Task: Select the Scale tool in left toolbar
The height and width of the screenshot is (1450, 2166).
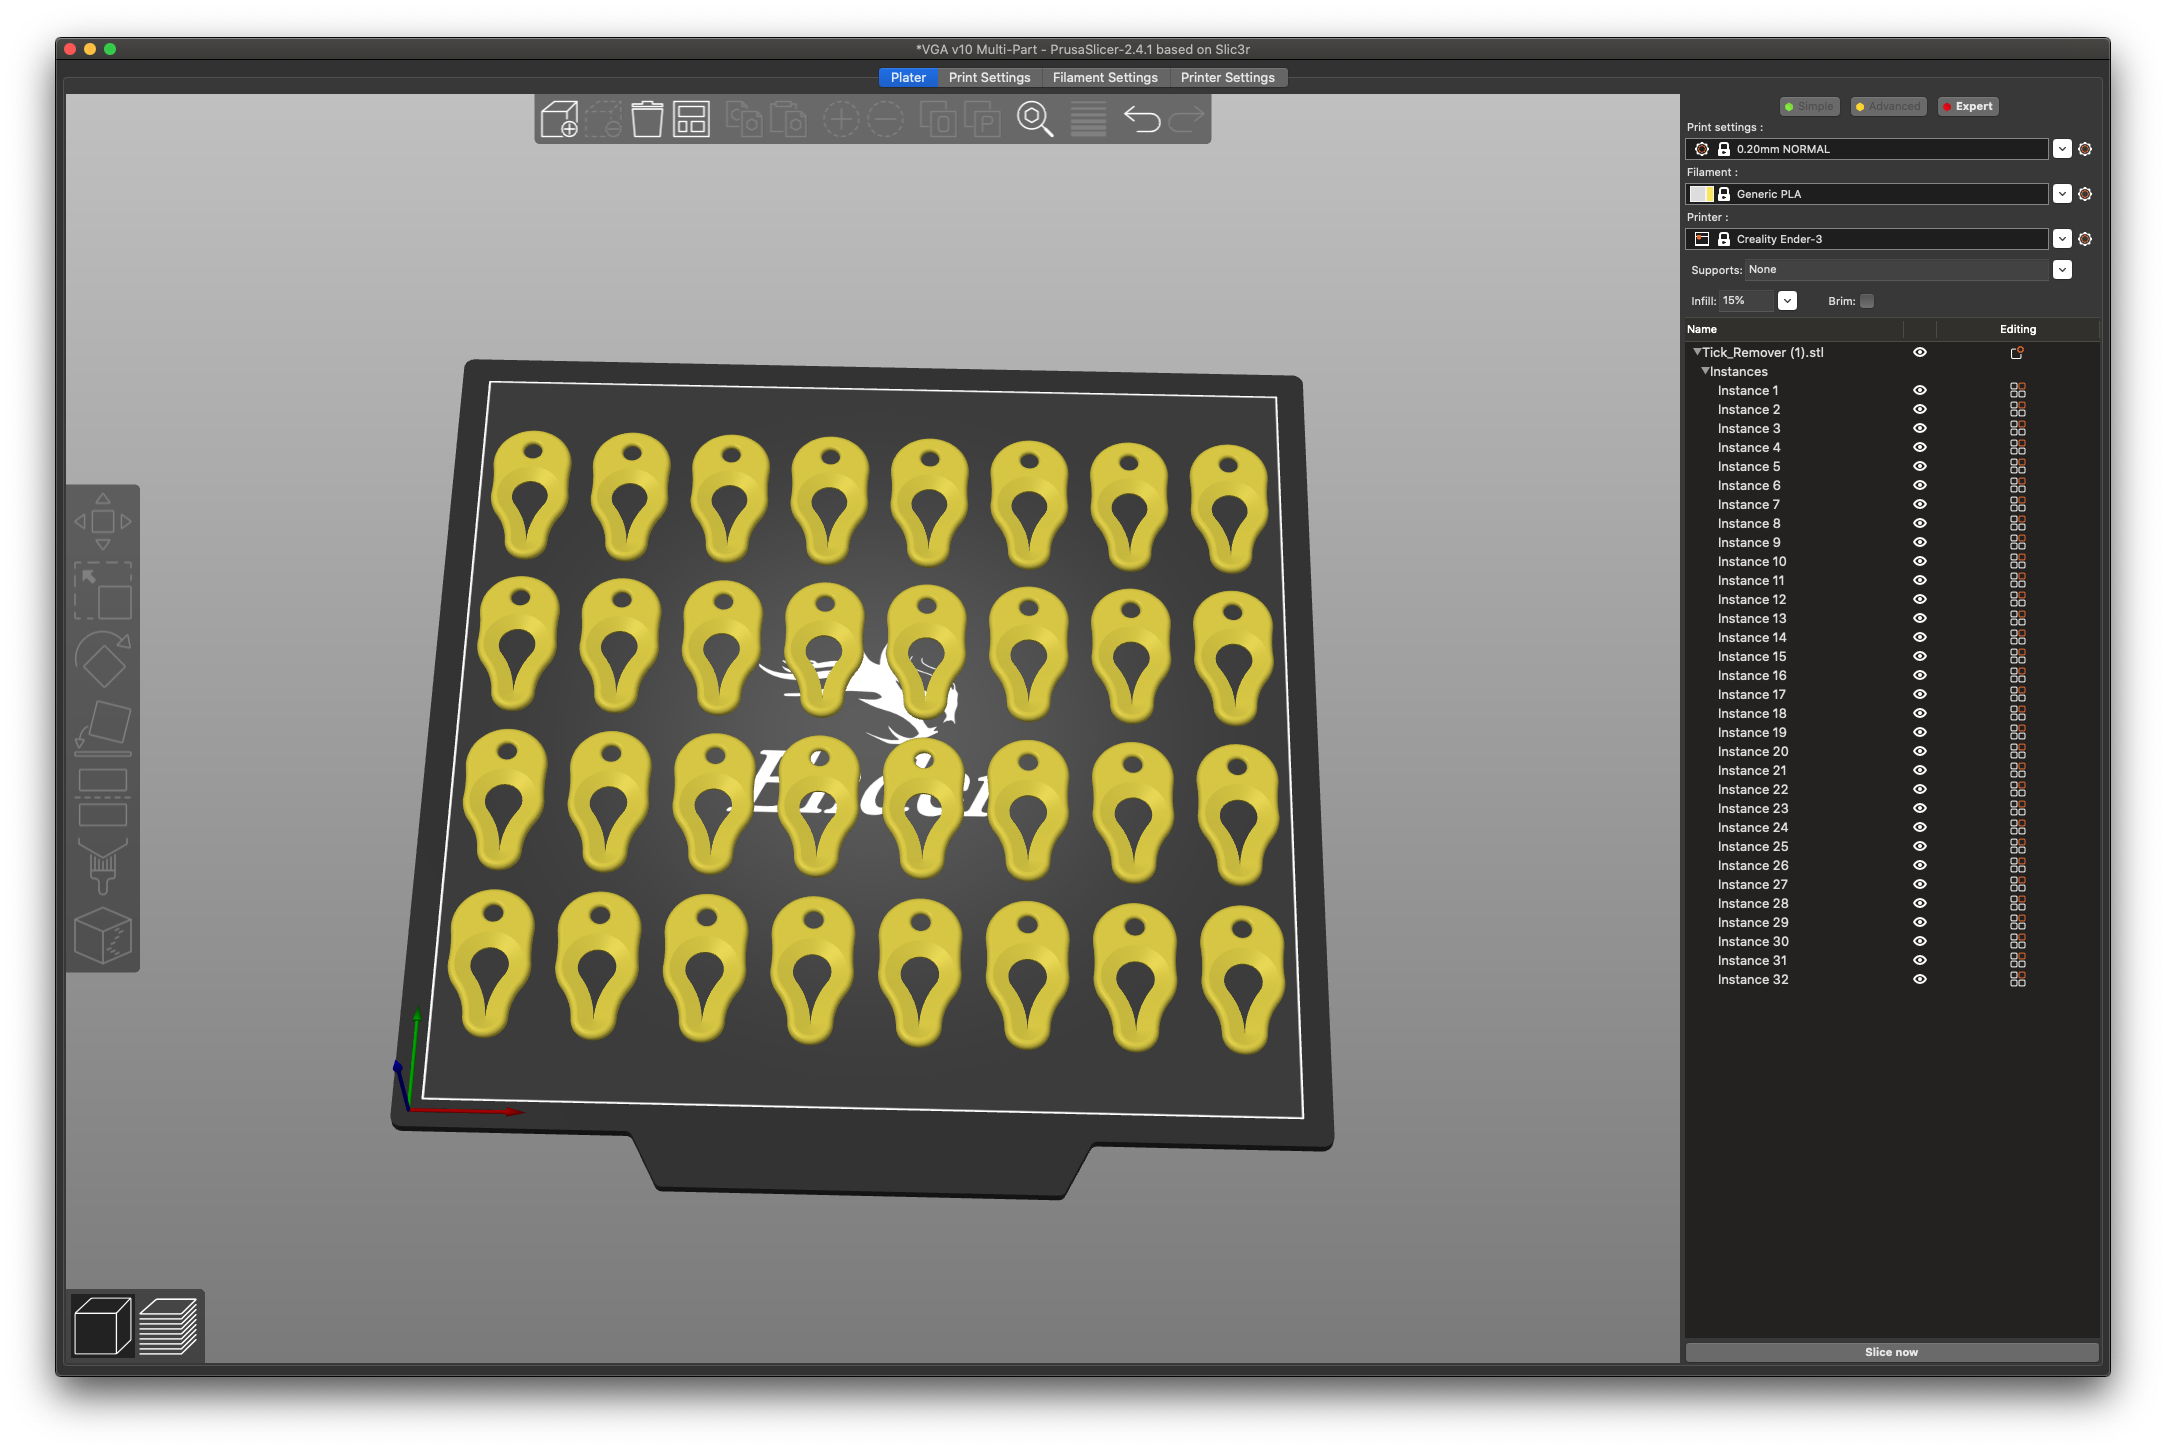Action: pyautogui.click(x=103, y=590)
